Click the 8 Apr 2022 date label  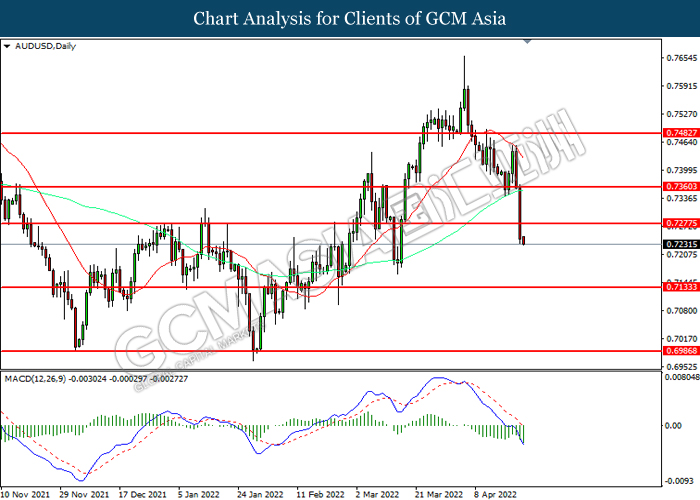(x=496, y=495)
